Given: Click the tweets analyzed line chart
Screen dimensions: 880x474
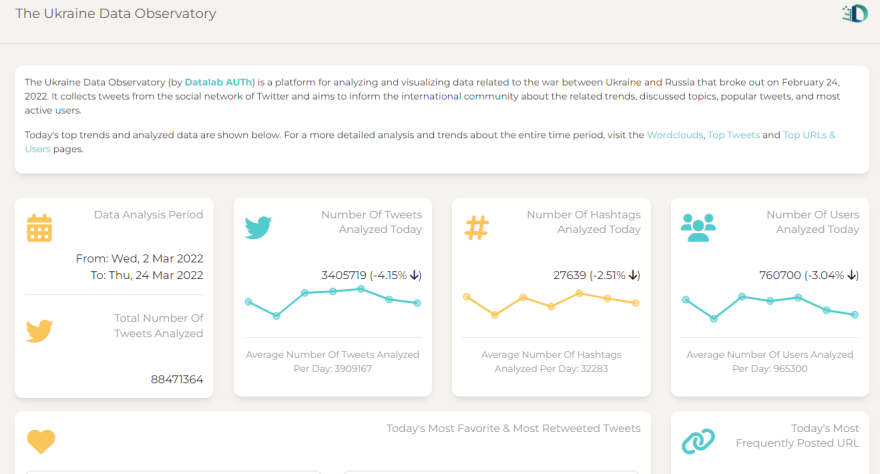Looking at the screenshot, I should coord(332,300).
